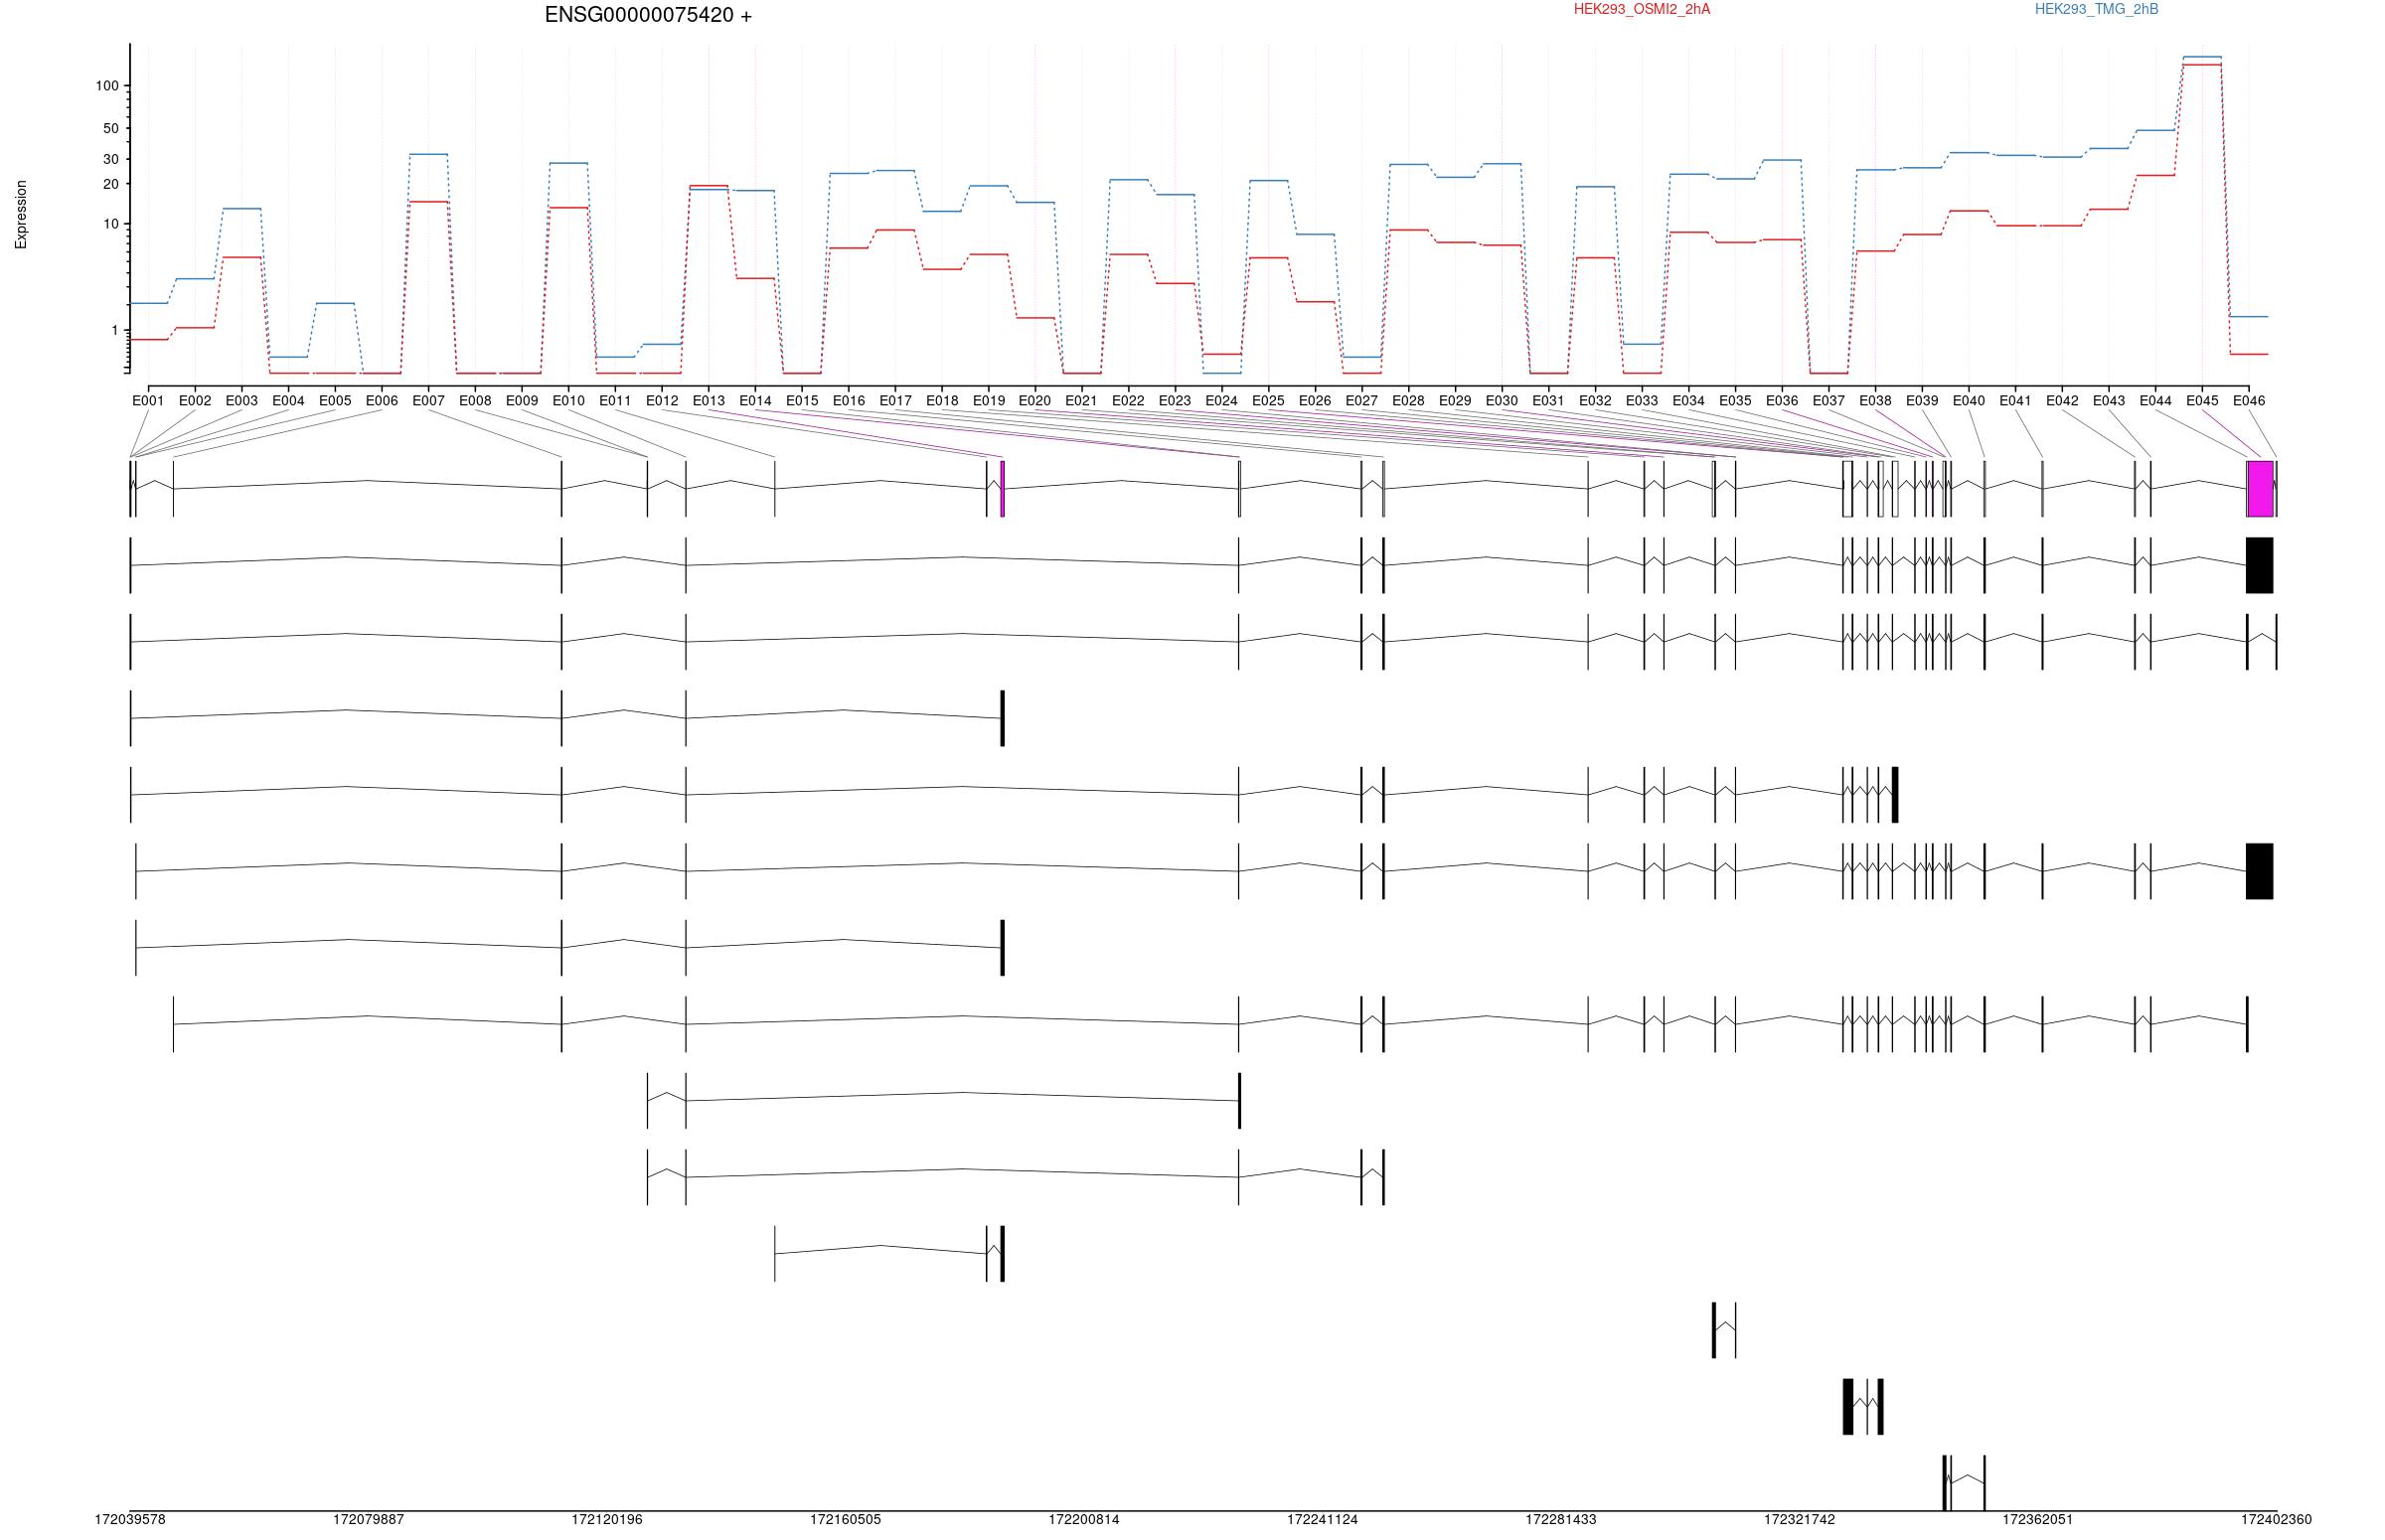Click the y-axis tick value 100
Viewport: 2385px width, 1540px height.
click(107, 86)
